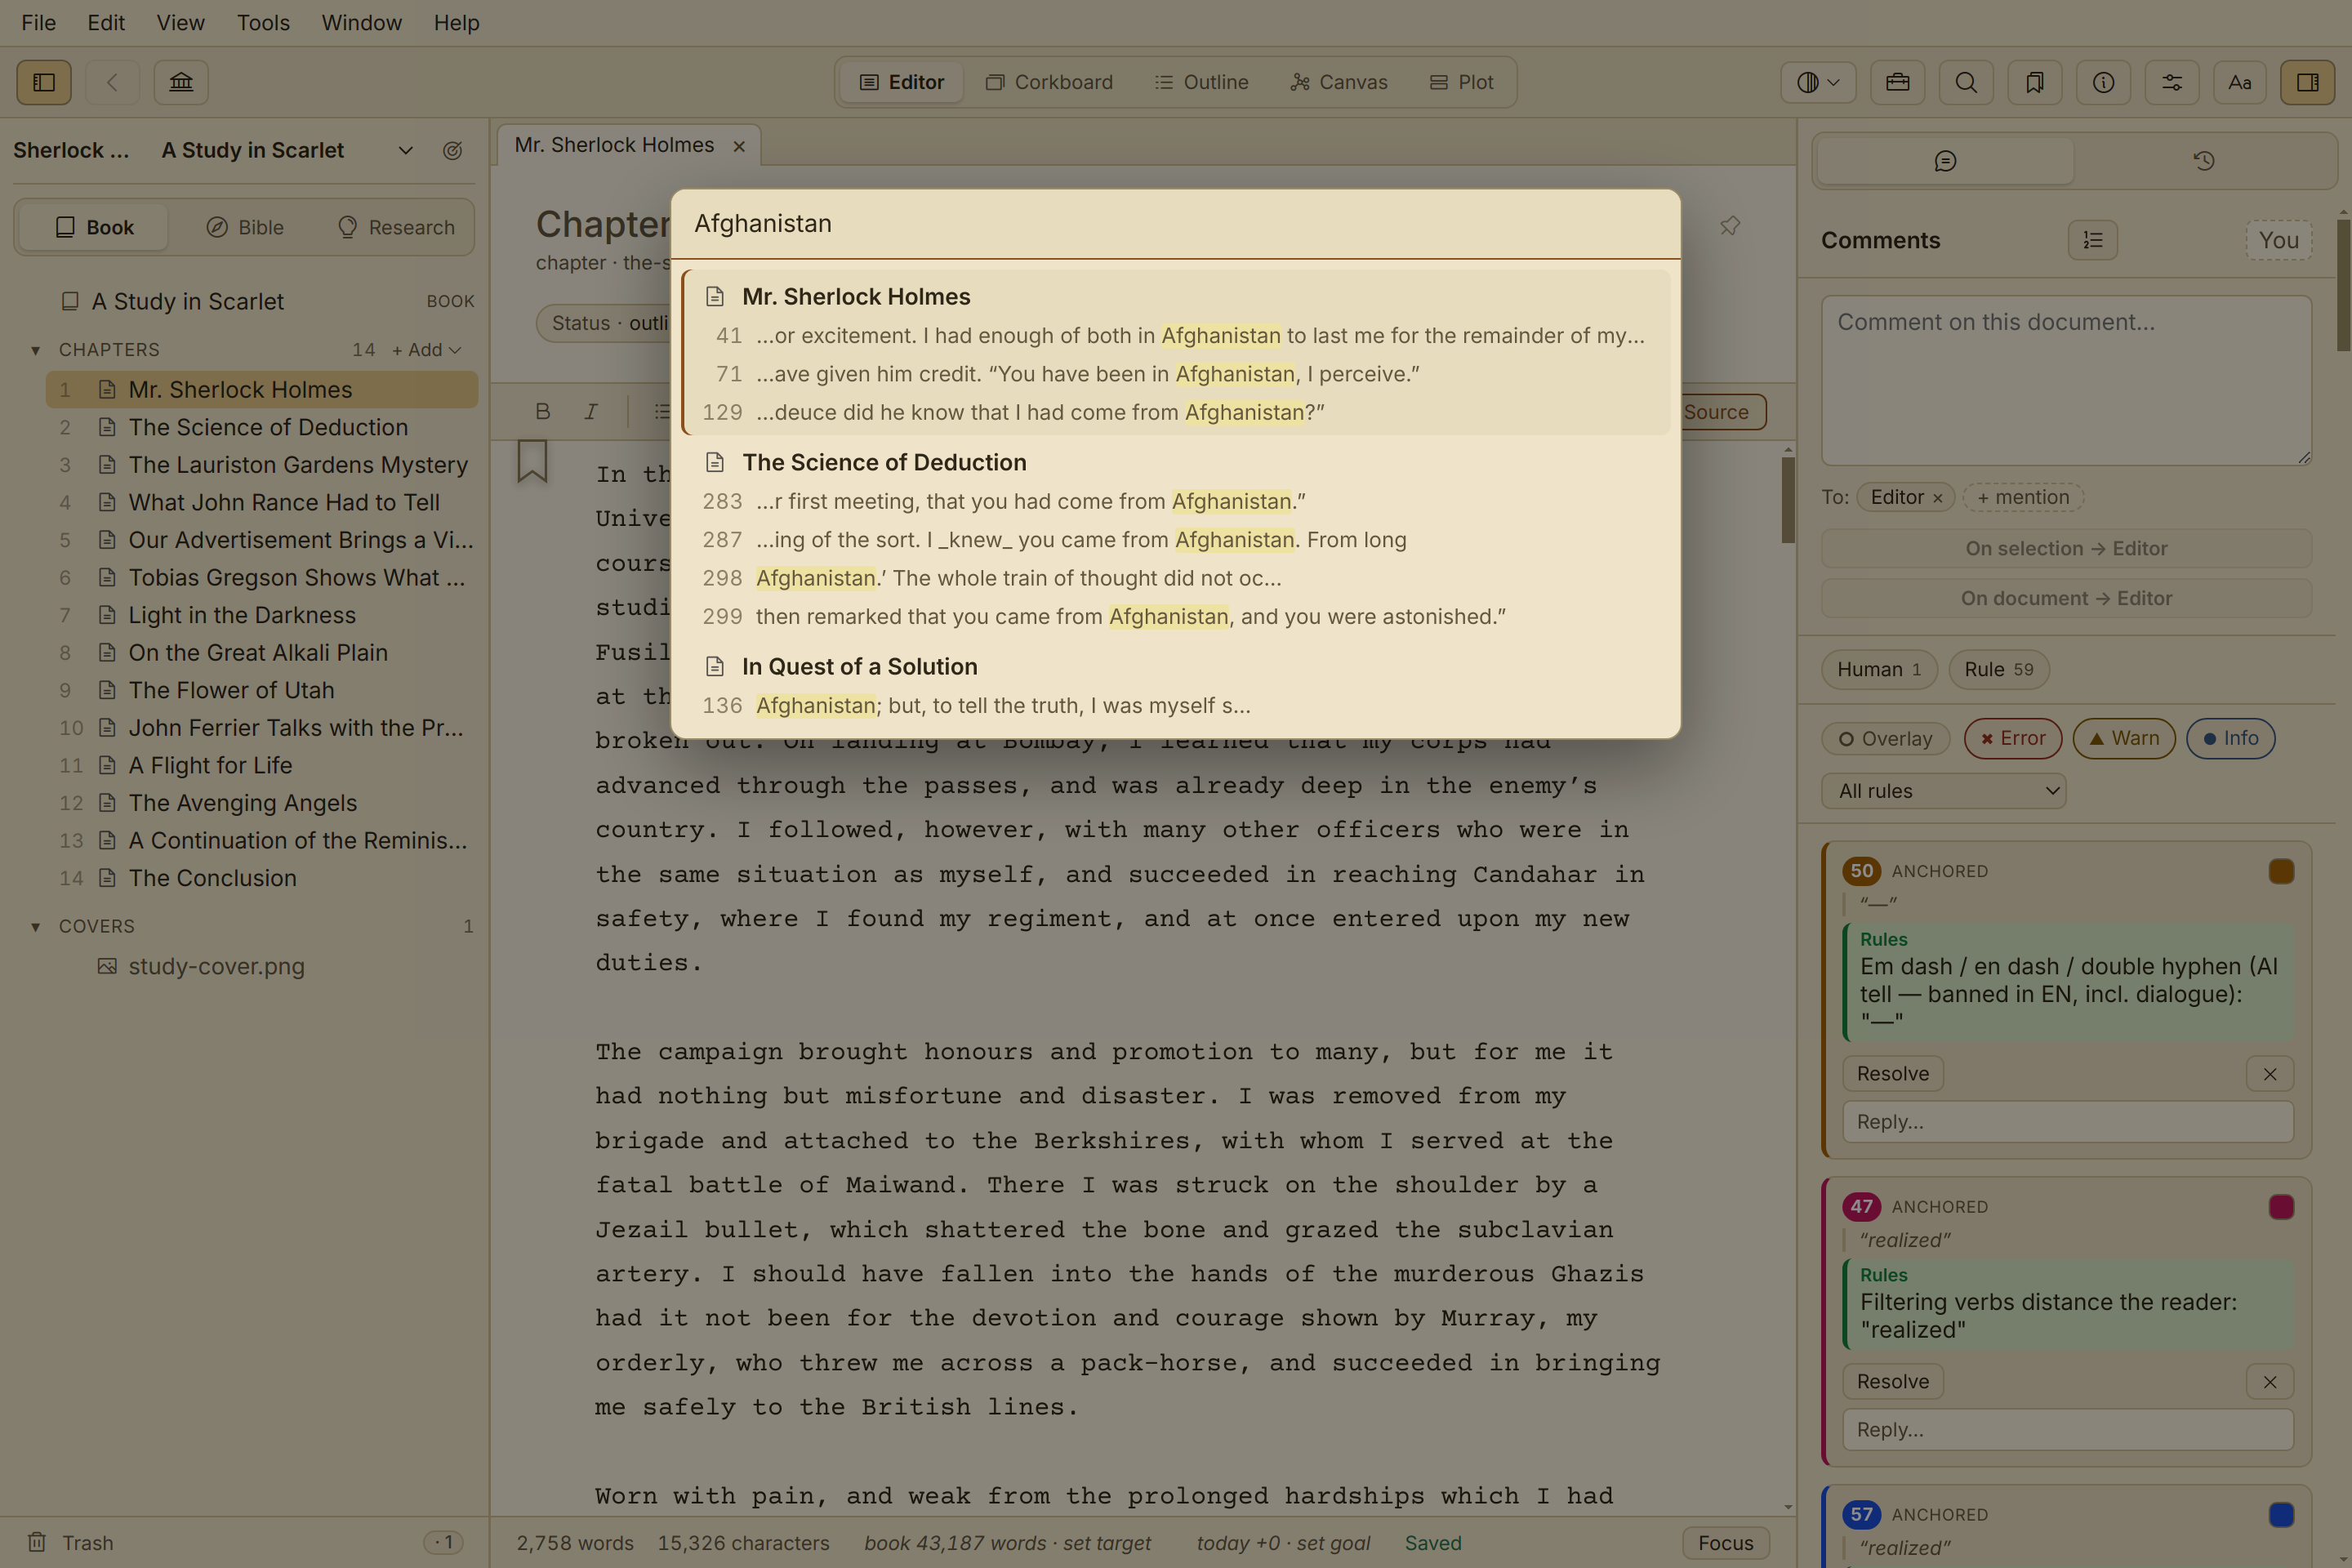Toggle the right sidebar panel icon

[2308, 82]
